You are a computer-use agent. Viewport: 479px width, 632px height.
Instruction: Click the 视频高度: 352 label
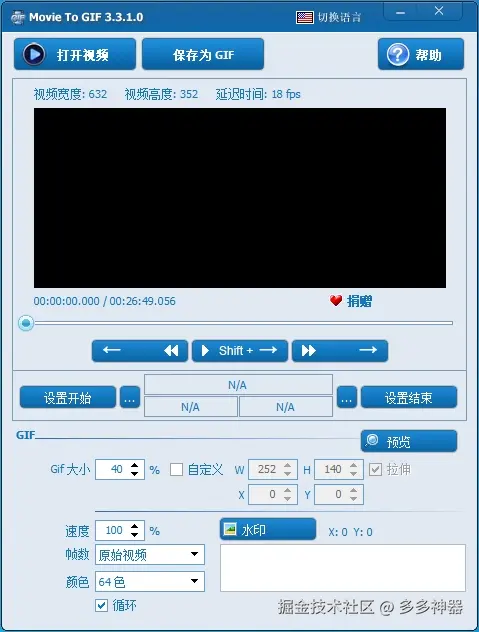pyautogui.click(x=161, y=94)
